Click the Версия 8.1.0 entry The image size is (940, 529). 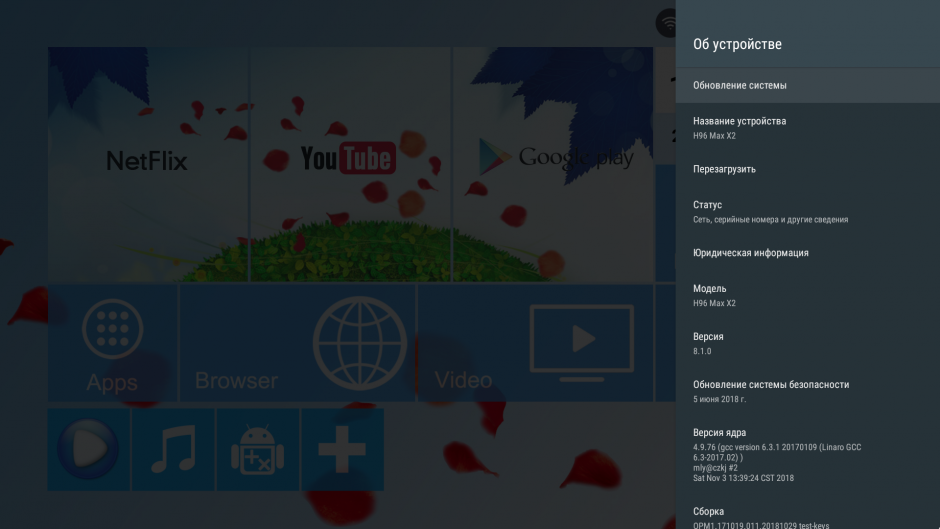click(x=808, y=343)
